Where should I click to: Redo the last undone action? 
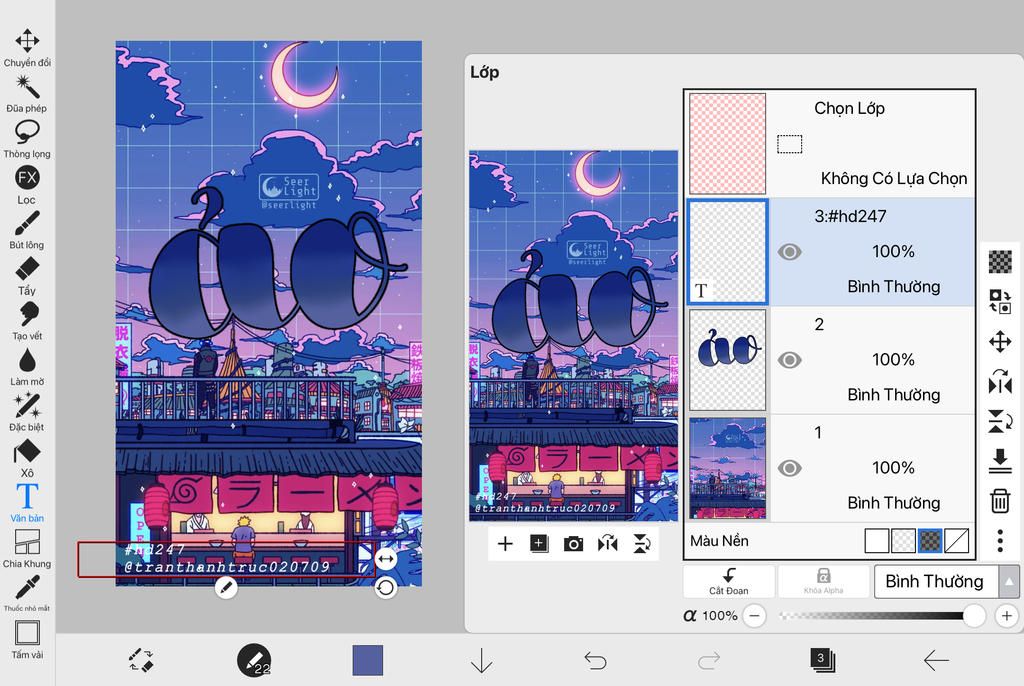tap(709, 661)
